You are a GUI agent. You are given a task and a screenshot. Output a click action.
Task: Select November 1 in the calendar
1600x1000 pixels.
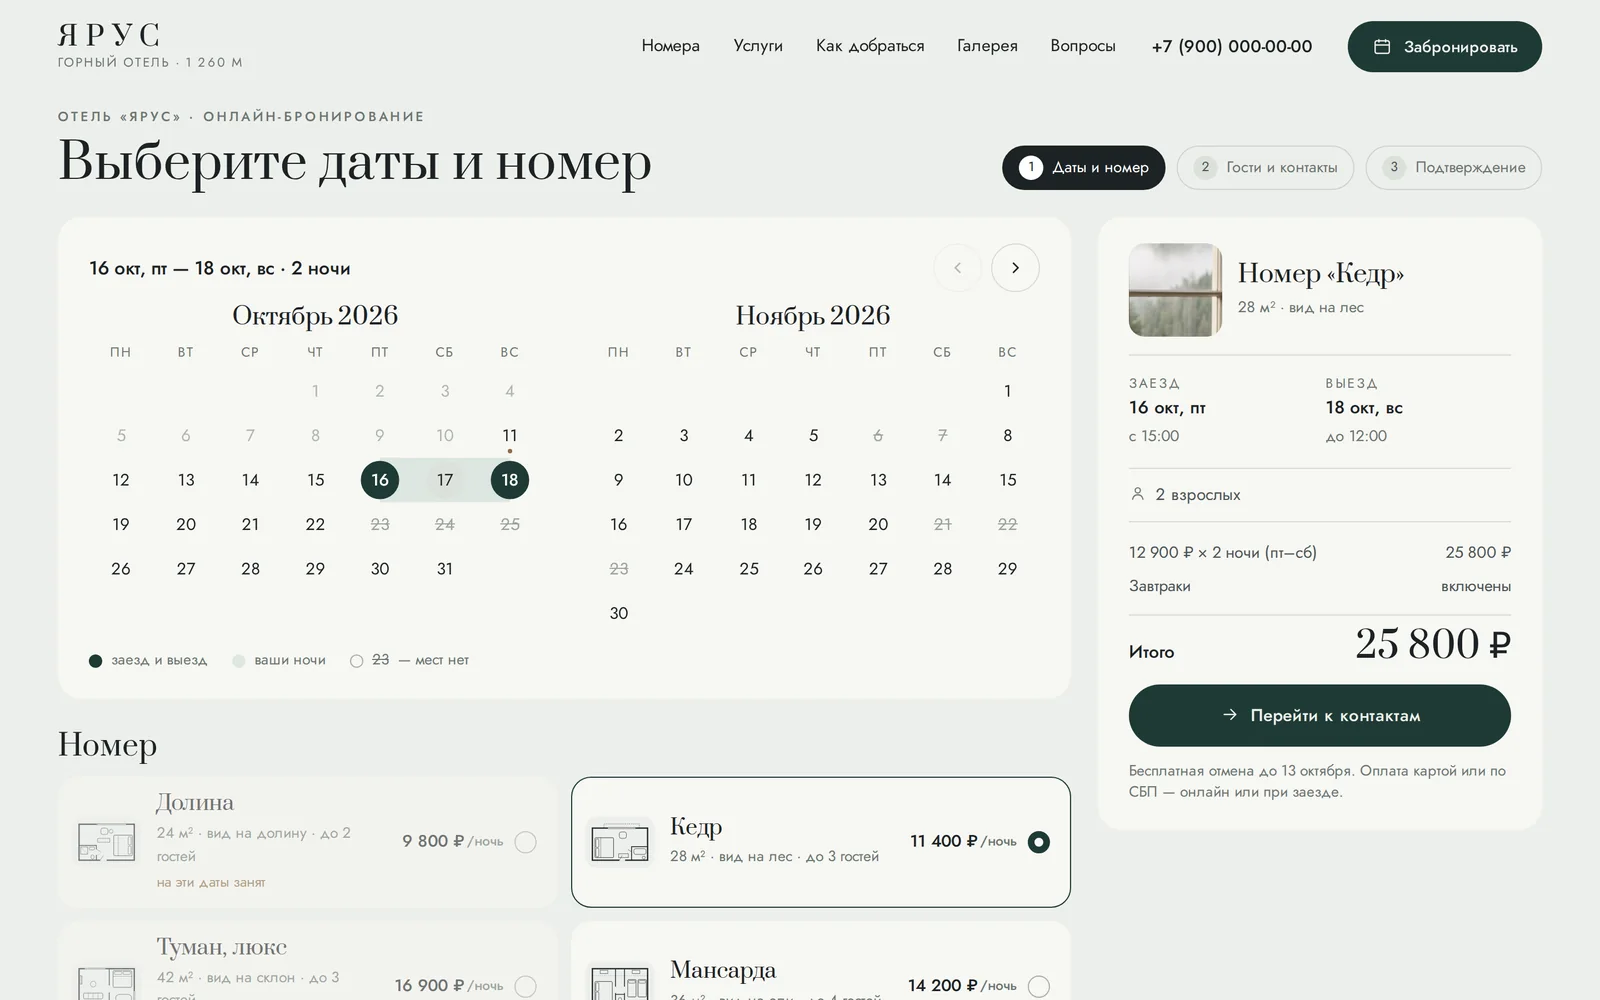[1007, 391]
